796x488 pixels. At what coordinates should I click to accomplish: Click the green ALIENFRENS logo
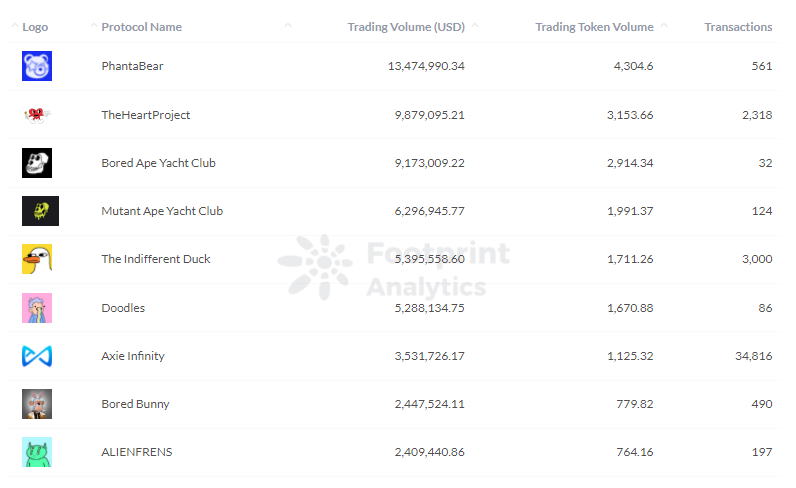click(x=37, y=452)
